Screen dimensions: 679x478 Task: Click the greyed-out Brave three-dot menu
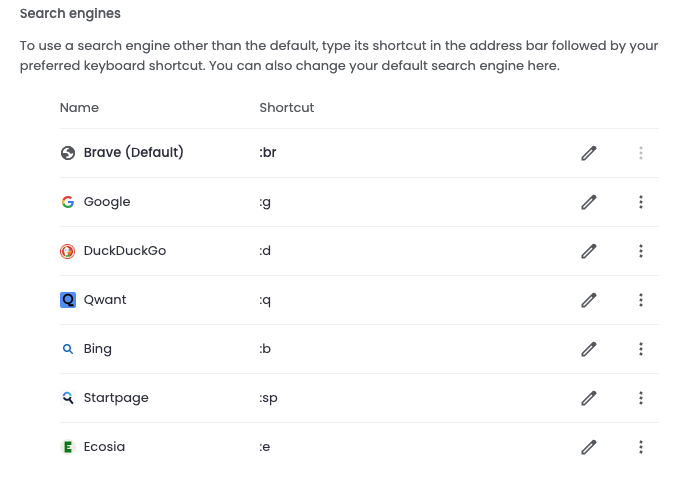641,153
